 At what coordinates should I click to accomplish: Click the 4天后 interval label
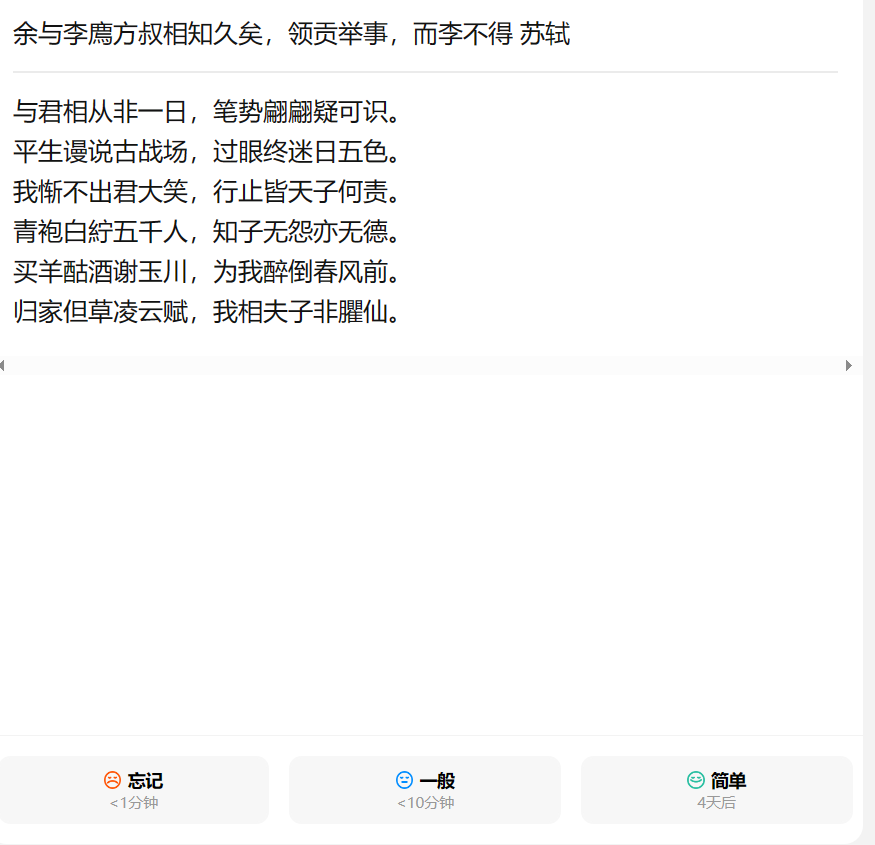(x=717, y=803)
